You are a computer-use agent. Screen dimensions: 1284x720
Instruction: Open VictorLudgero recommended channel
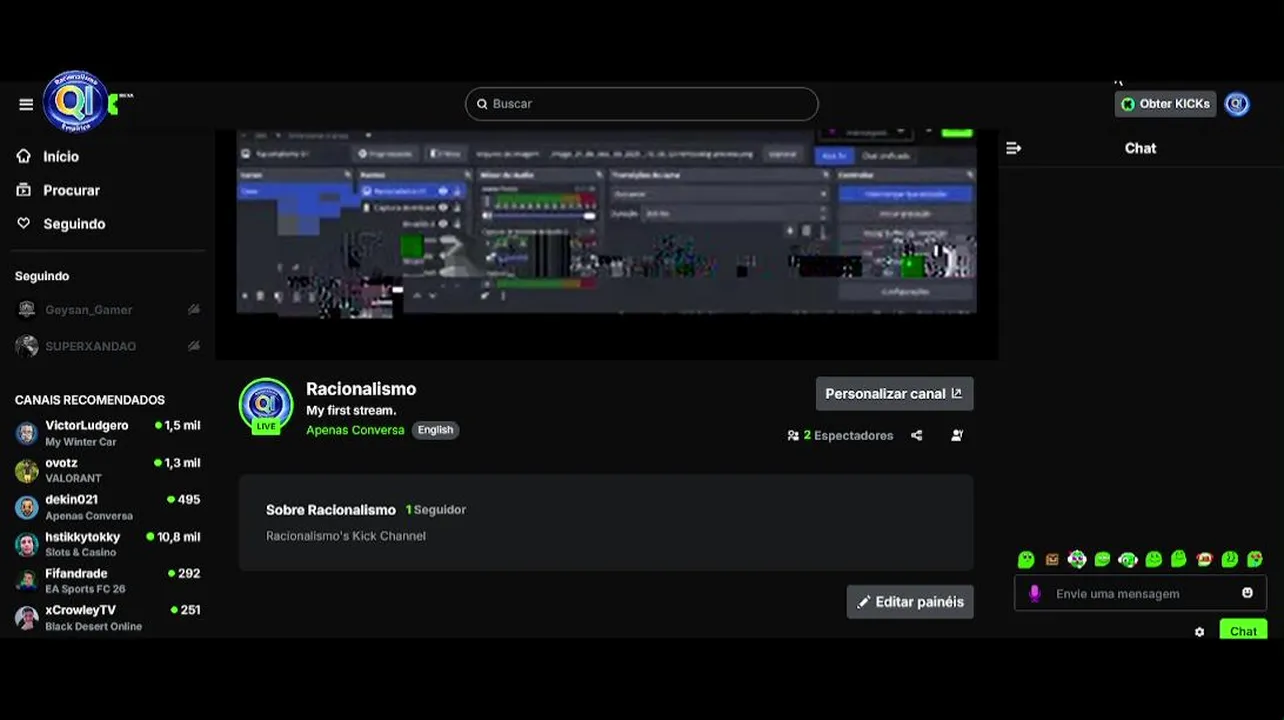[108, 433]
